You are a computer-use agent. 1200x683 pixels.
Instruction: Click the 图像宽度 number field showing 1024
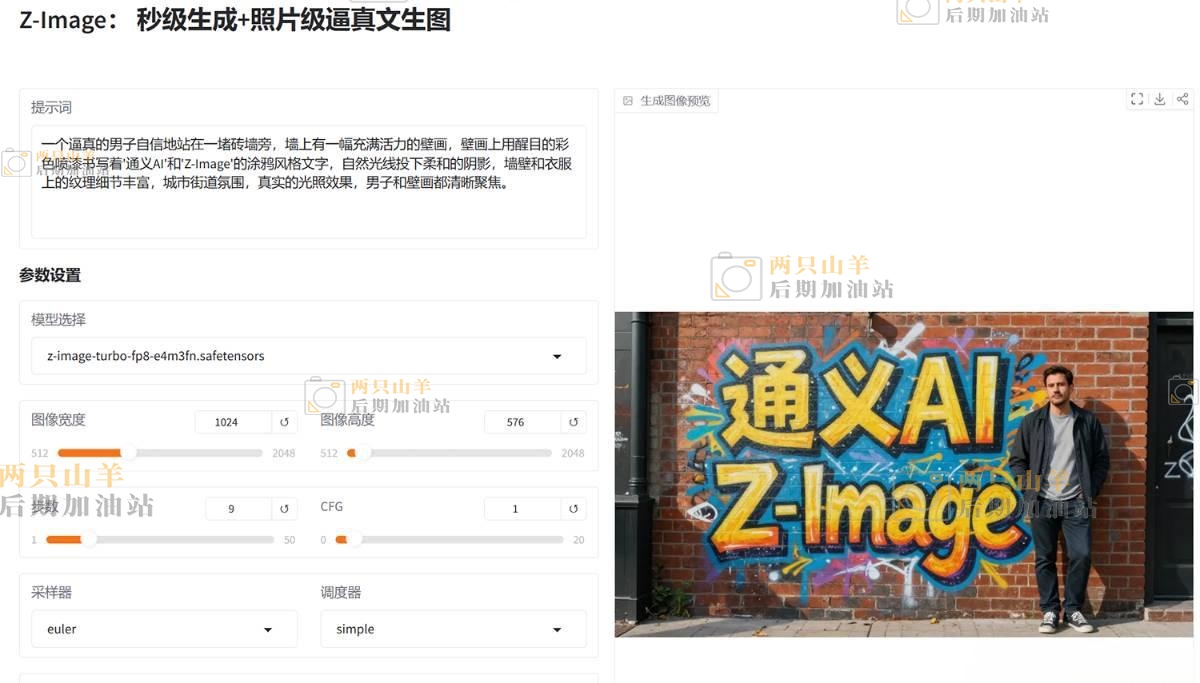coord(232,422)
